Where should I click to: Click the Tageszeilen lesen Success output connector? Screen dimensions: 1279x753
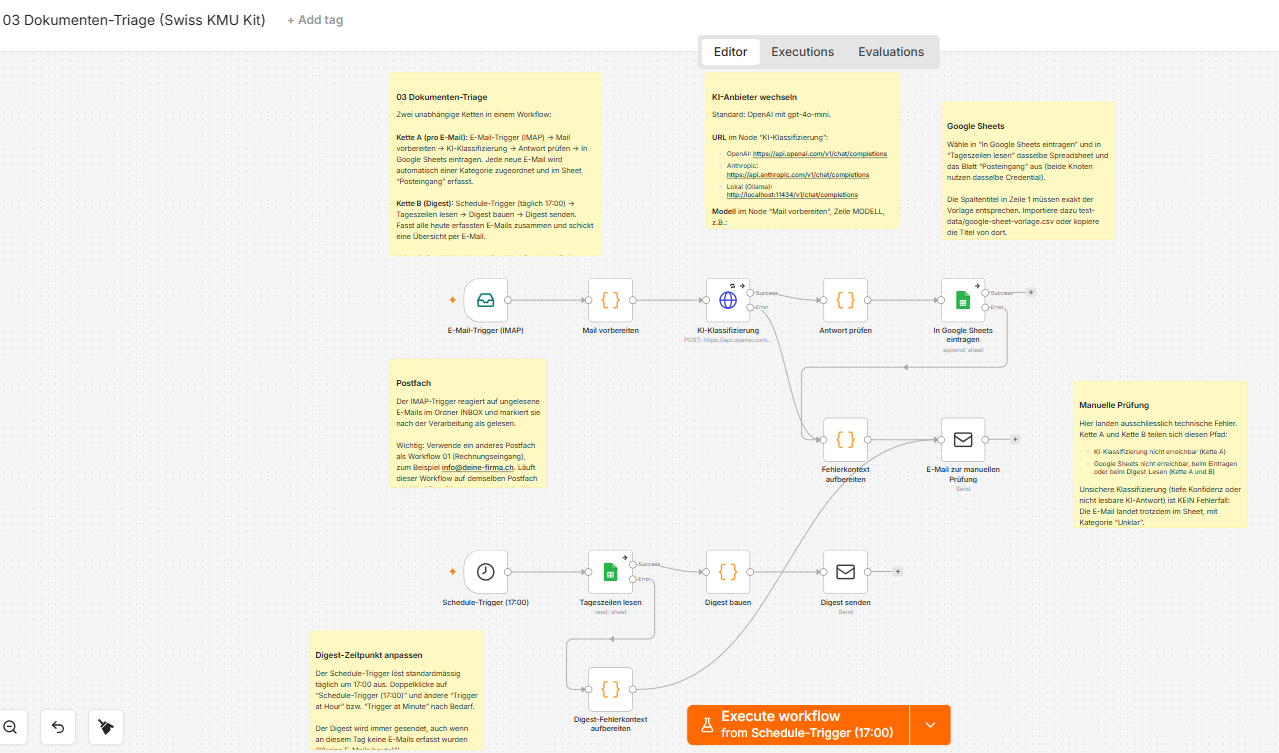pos(633,565)
